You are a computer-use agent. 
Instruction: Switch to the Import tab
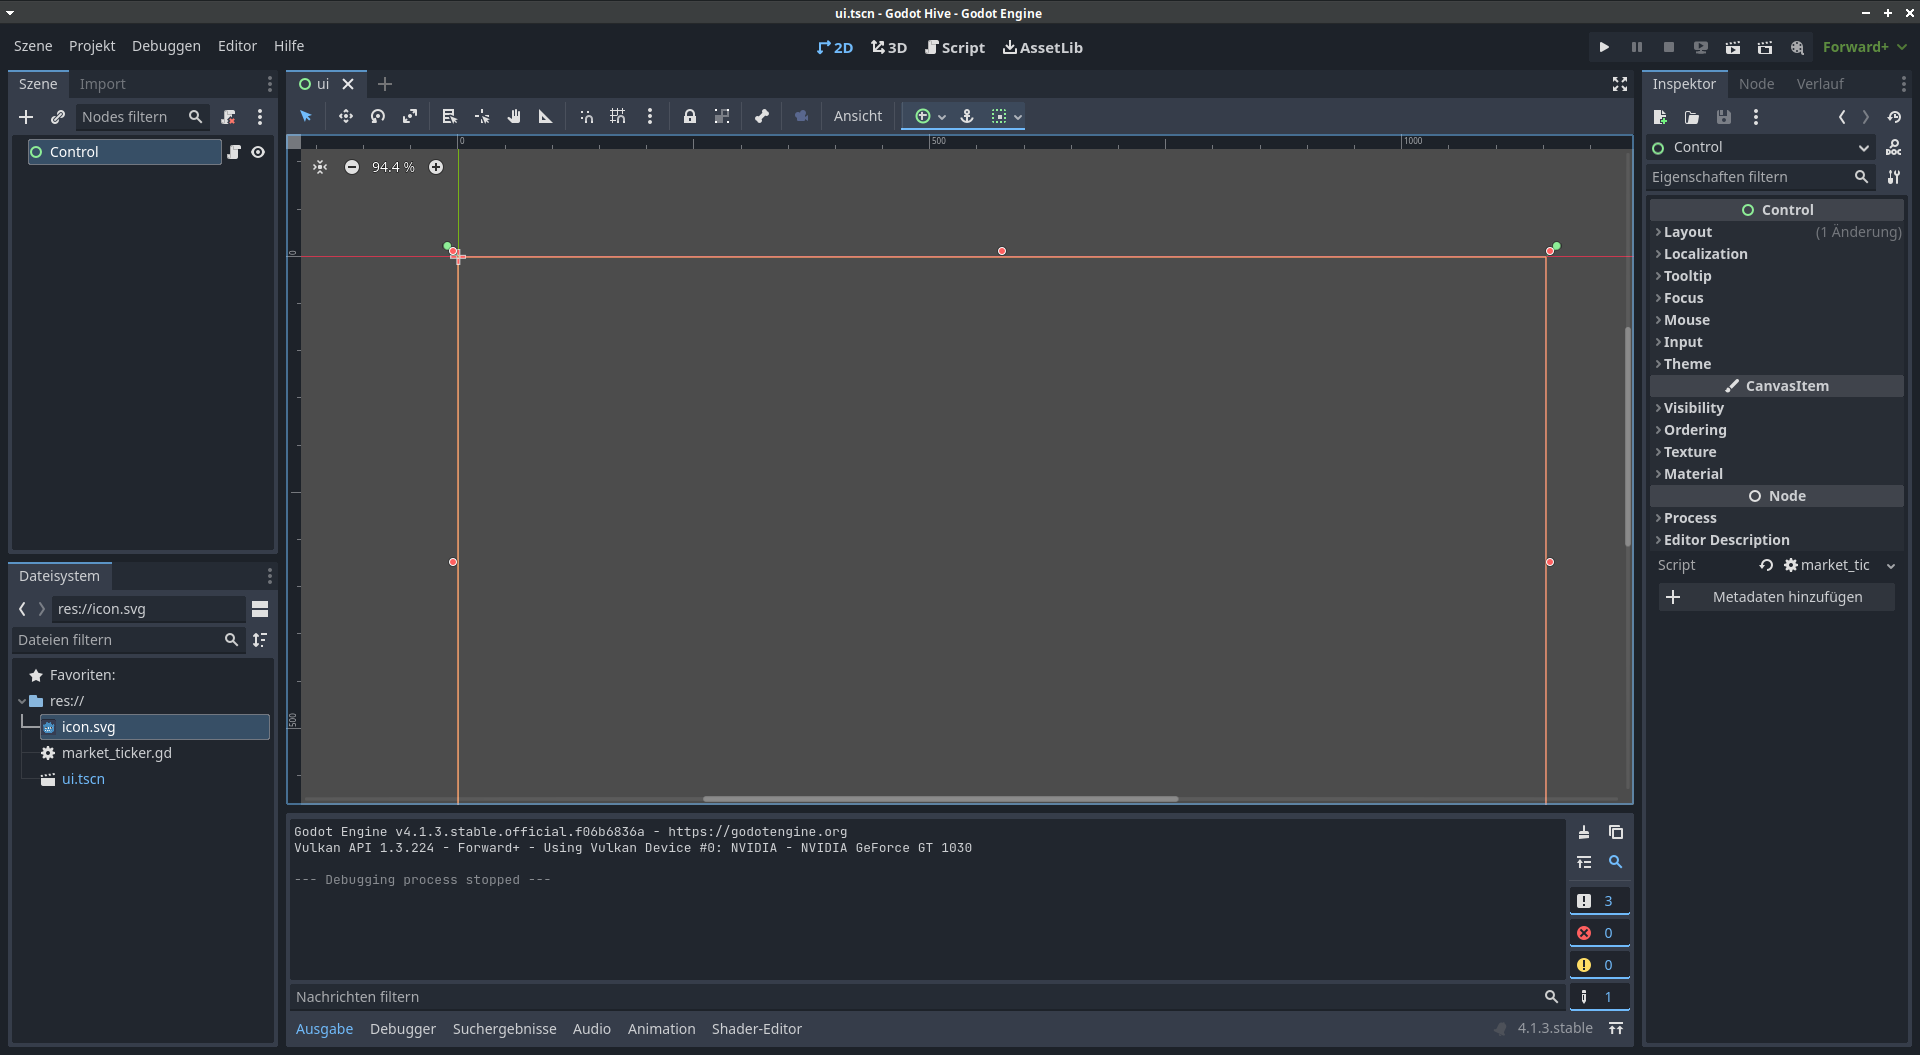[x=102, y=84]
